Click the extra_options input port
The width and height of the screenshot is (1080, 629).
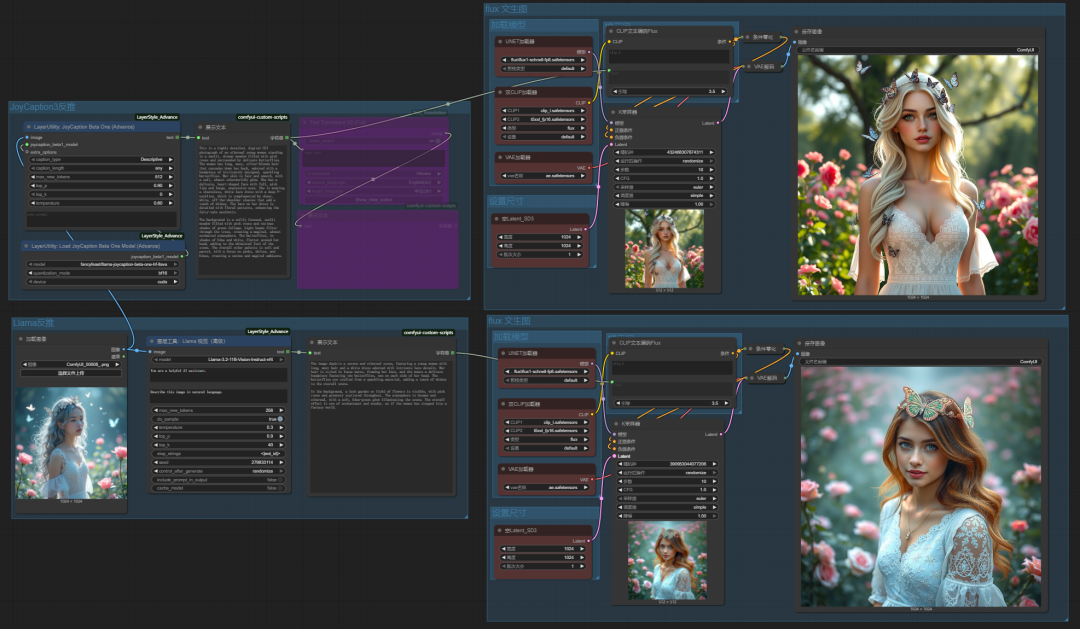pos(28,152)
